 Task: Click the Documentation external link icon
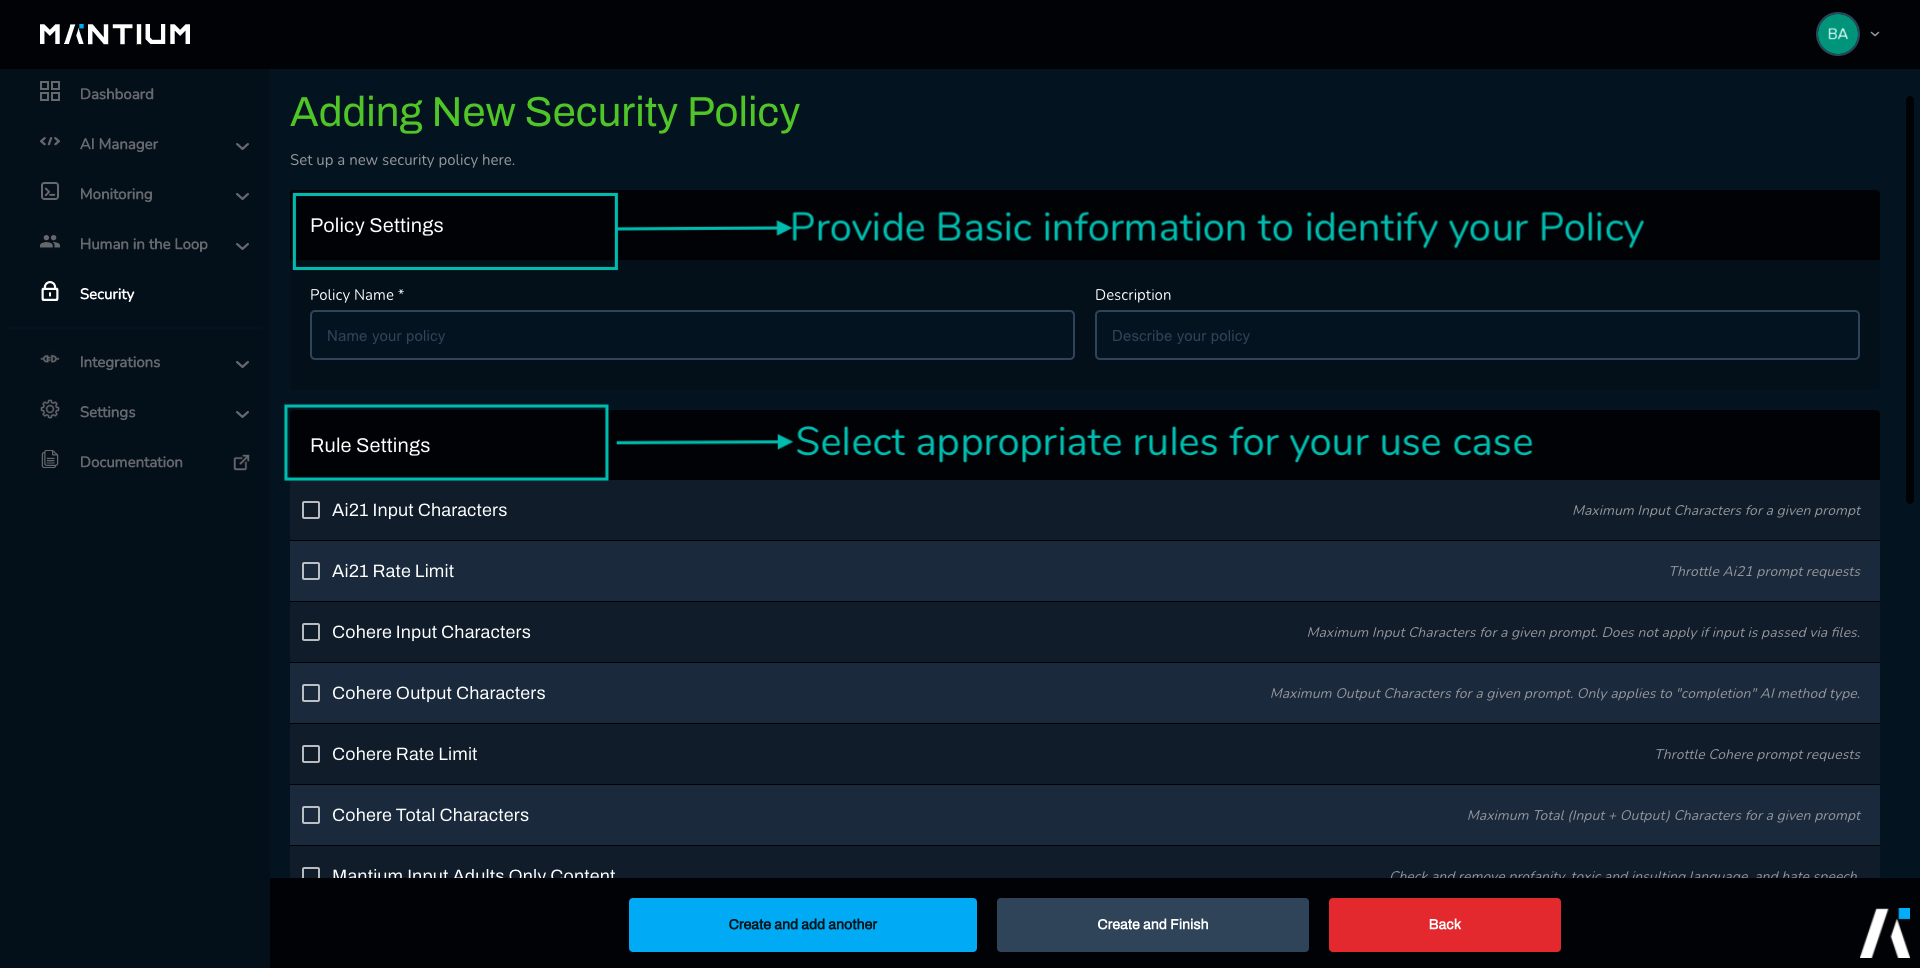pyautogui.click(x=241, y=462)
